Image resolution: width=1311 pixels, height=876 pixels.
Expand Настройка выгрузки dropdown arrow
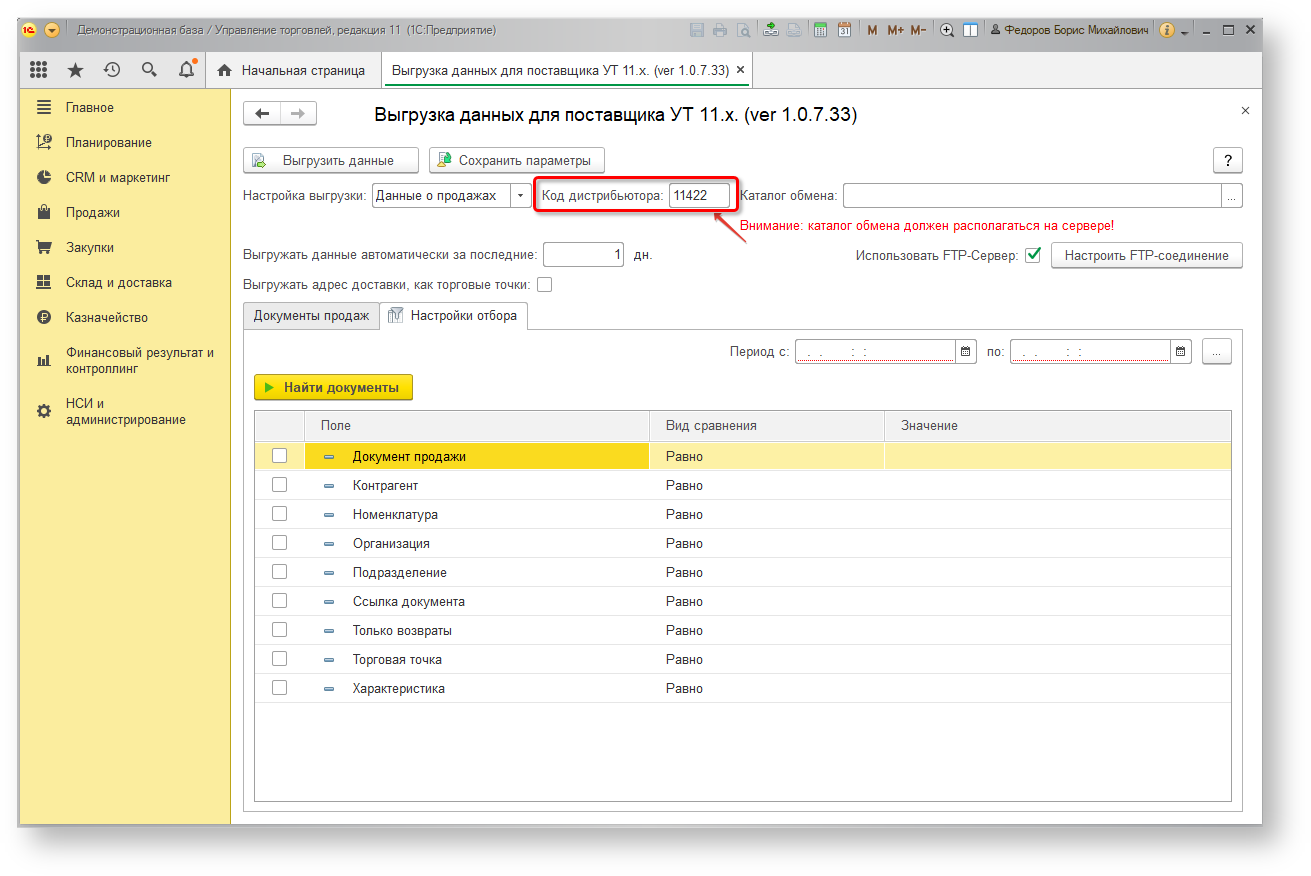point(520,196)
